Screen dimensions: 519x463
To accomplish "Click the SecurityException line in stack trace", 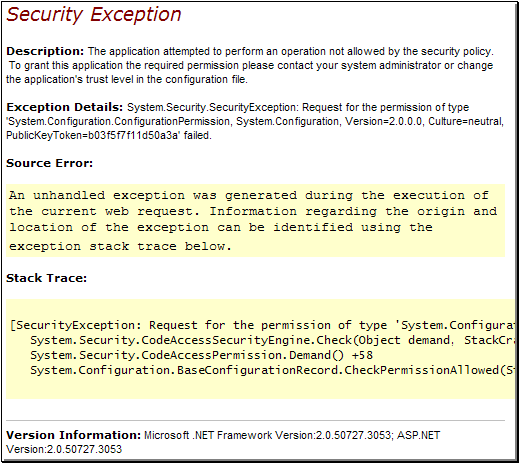I will pos(263,325).
